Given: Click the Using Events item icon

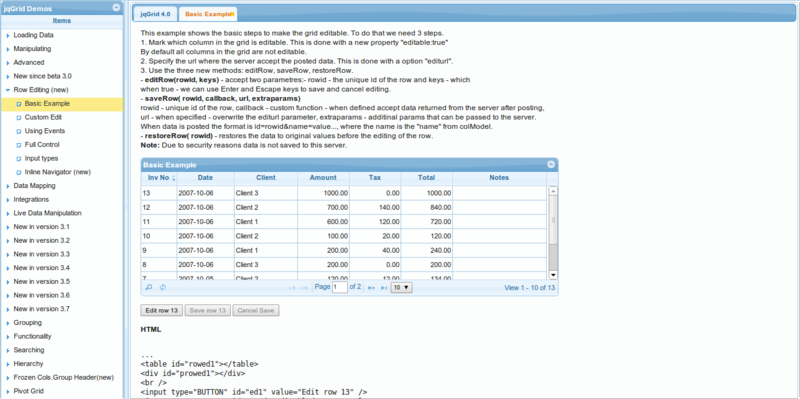Looking at the screenshot, I should (19, 131).
